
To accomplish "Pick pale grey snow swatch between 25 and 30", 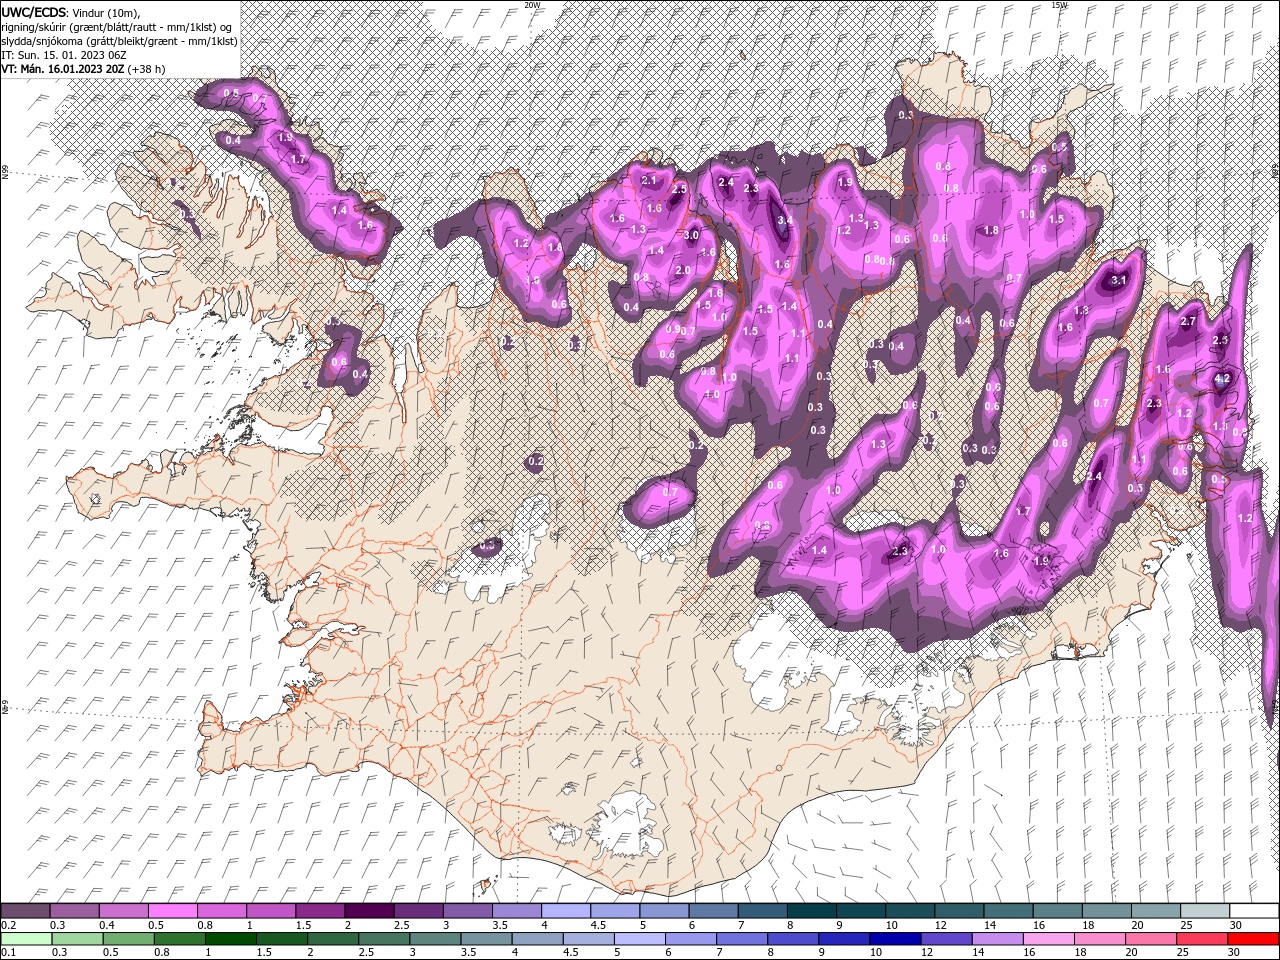I will (1203, 910).
